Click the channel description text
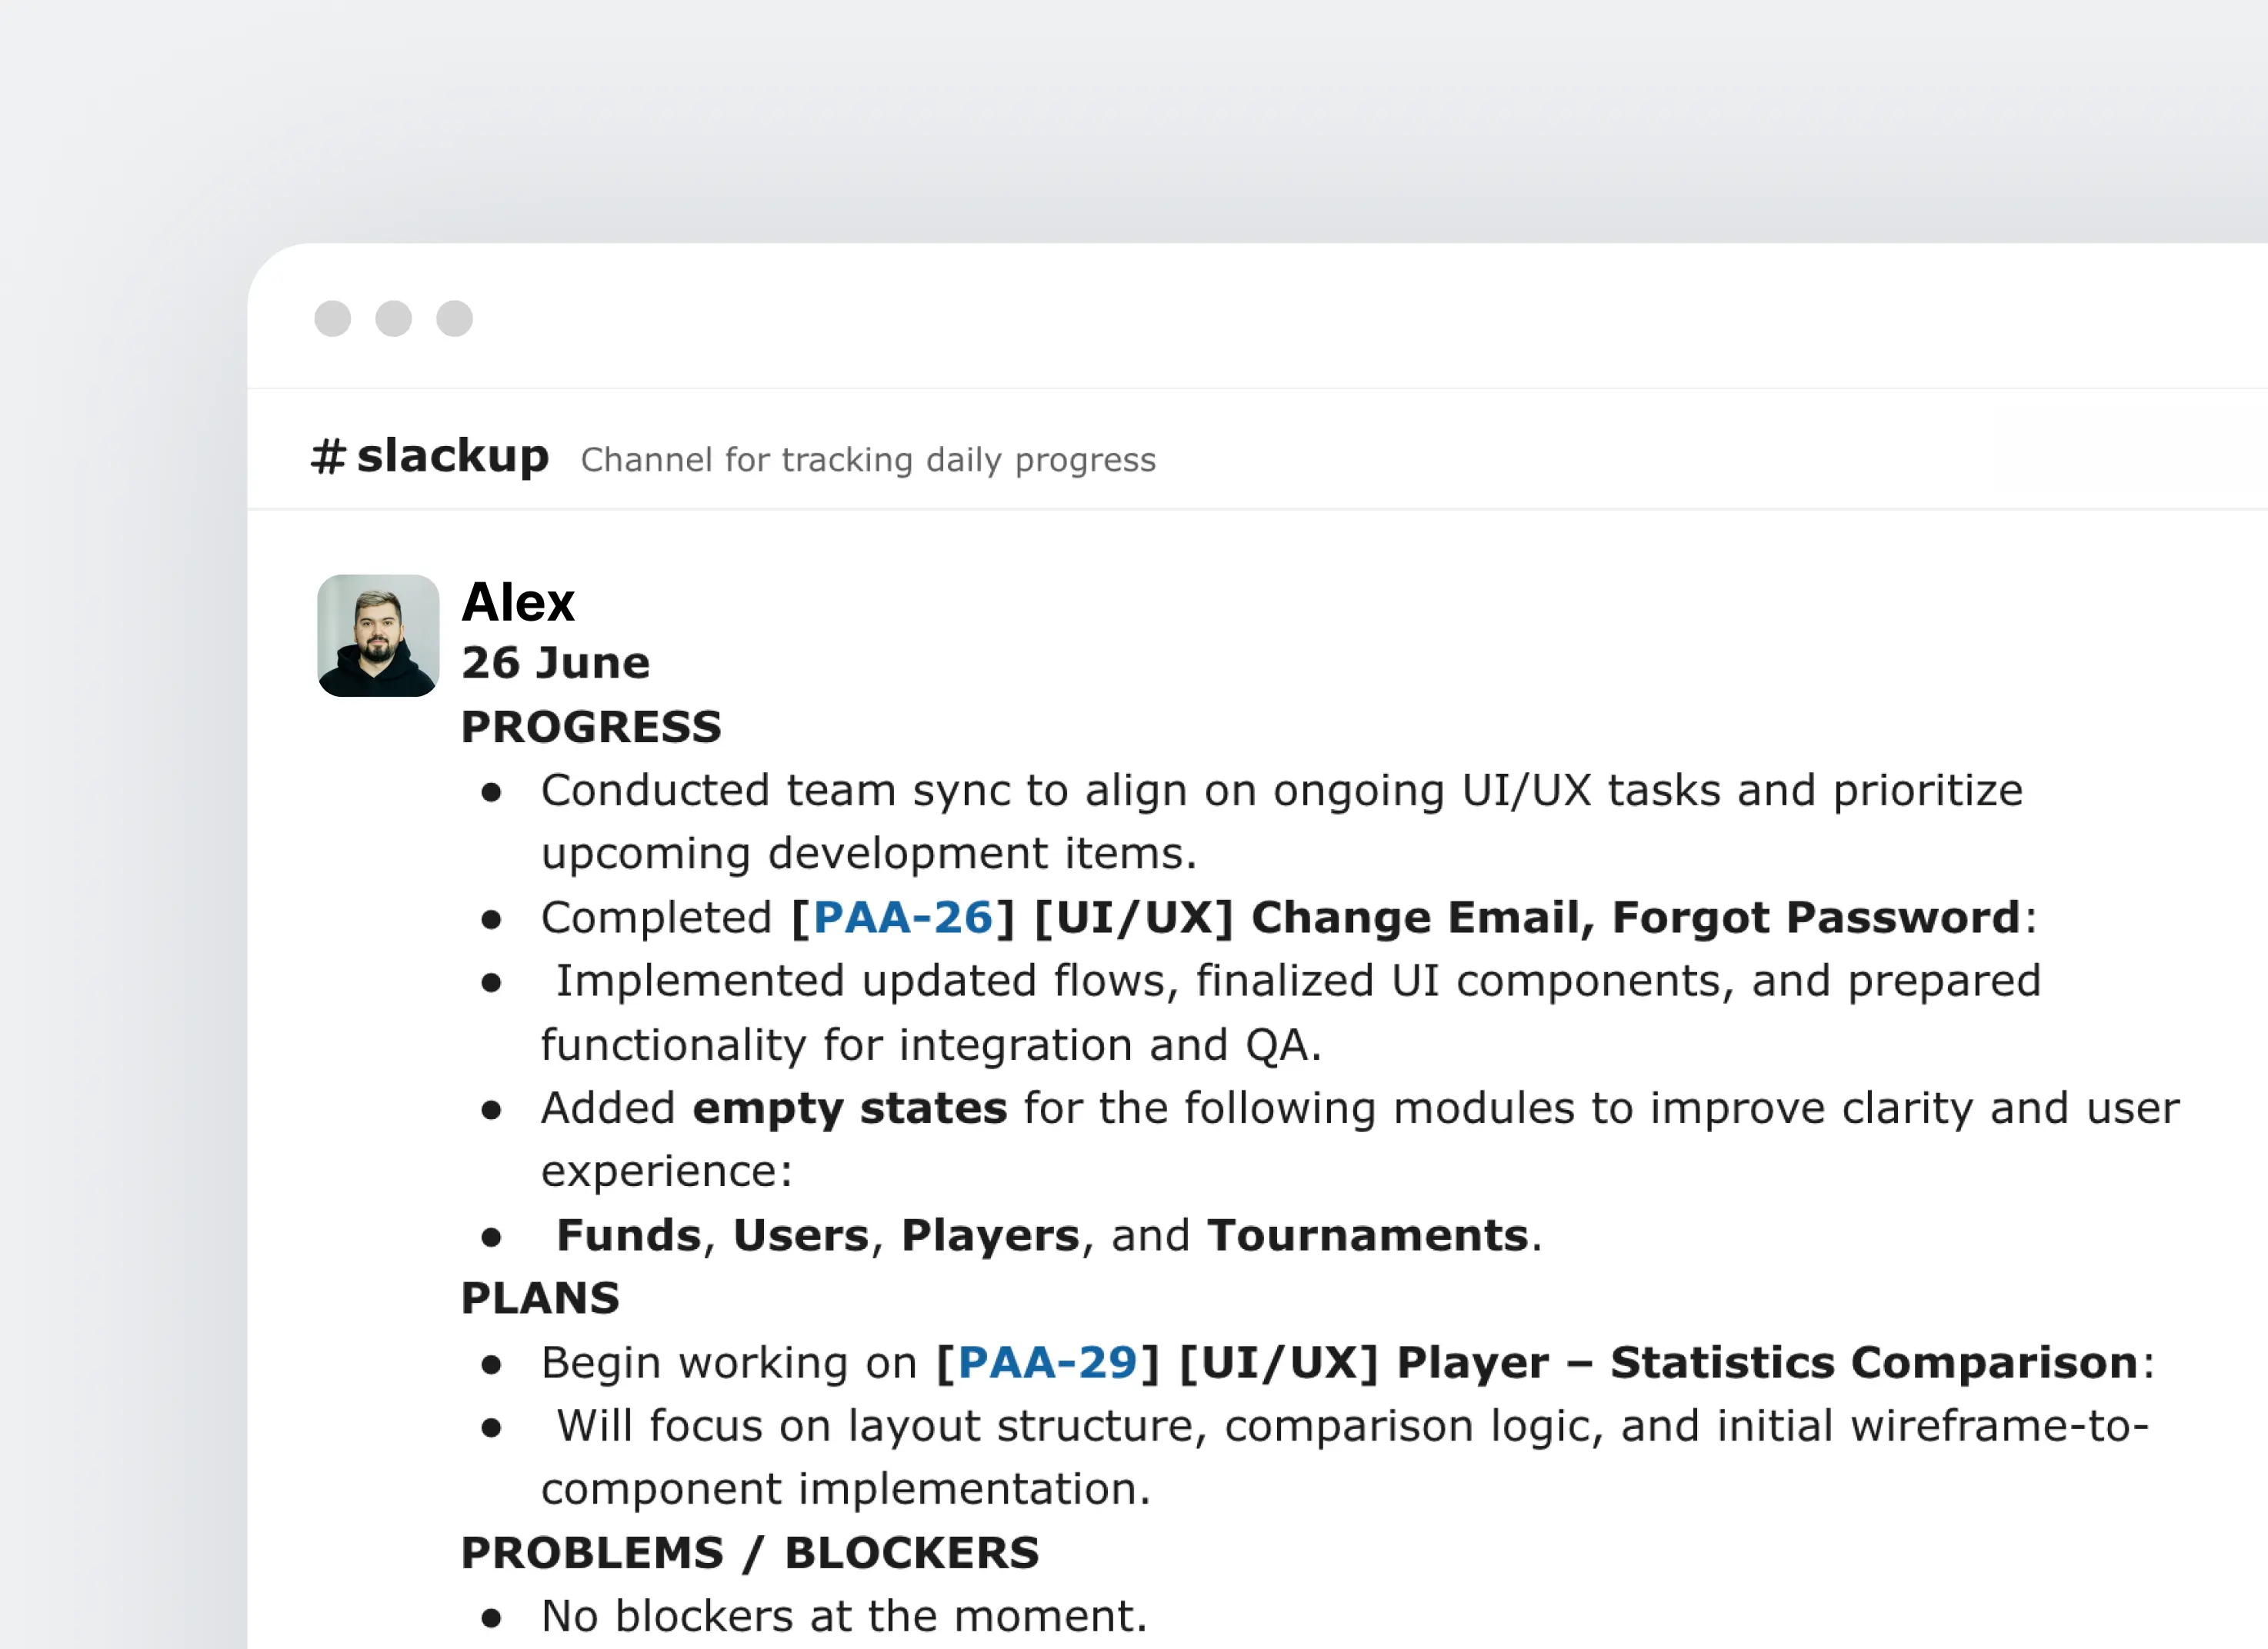Screen dimensions: 2268x1649 (x=868, y=460)
